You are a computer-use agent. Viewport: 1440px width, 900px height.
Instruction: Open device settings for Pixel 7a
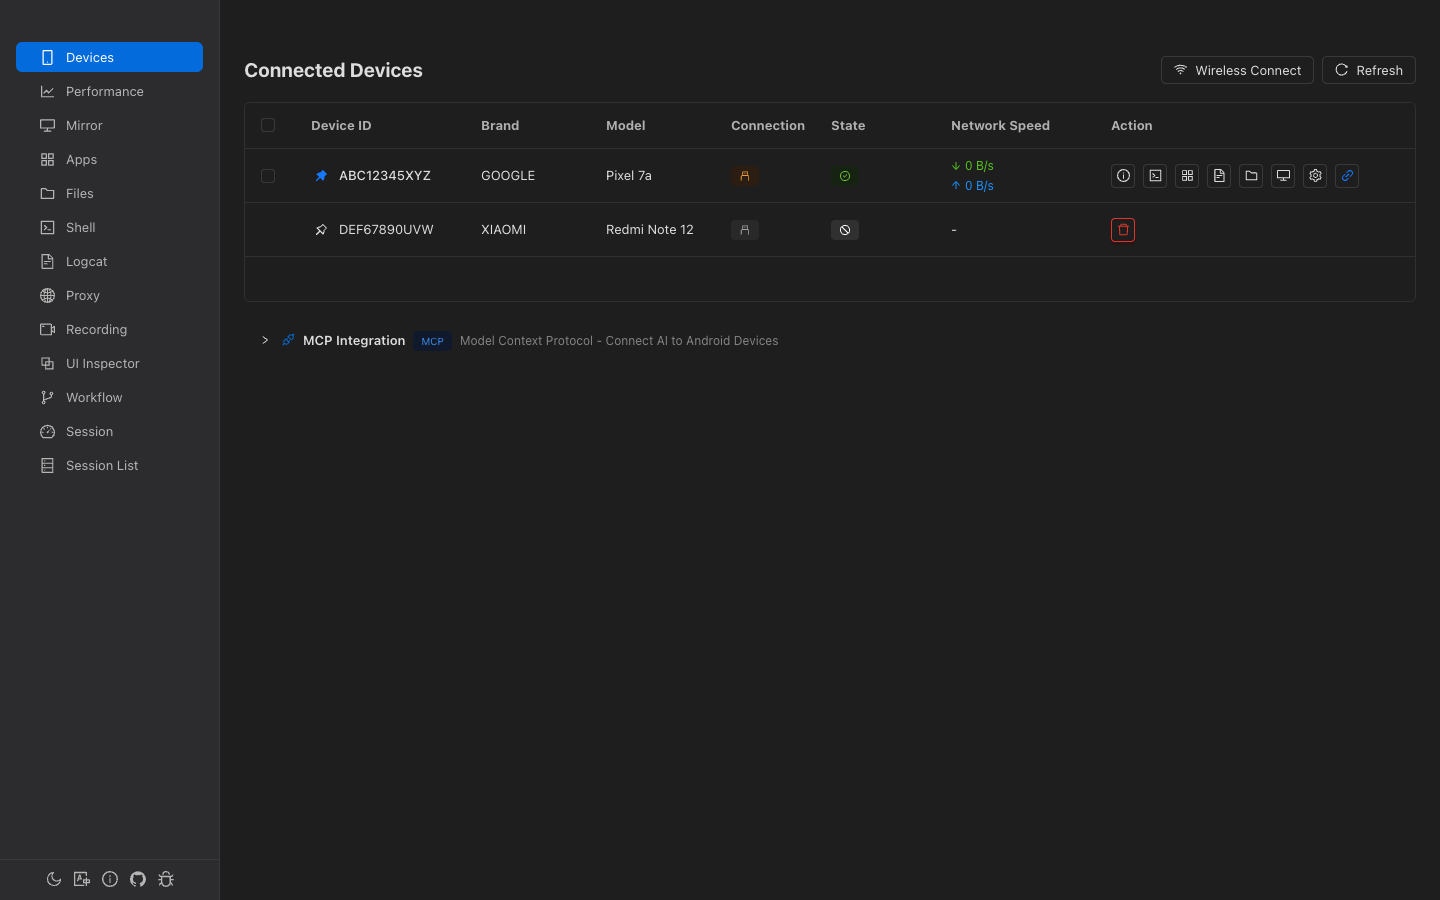[x=1315, y=175]
